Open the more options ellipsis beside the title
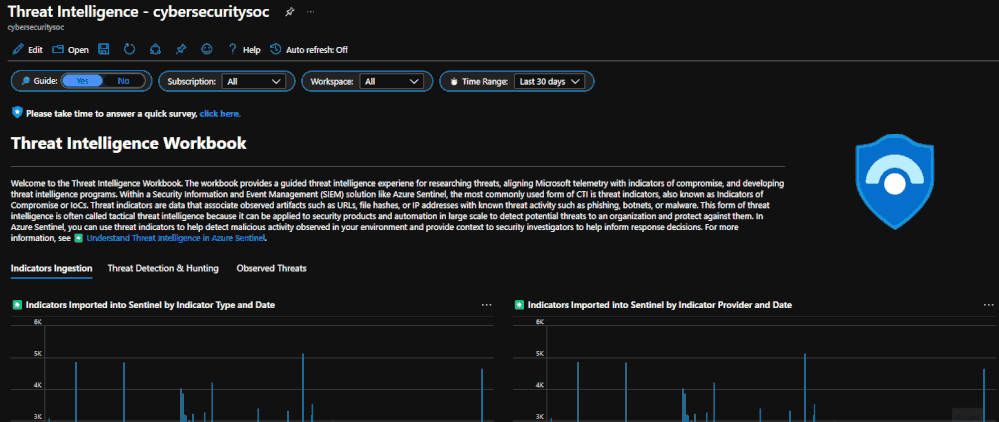This screenshot has height=422, width=999. 310,12
